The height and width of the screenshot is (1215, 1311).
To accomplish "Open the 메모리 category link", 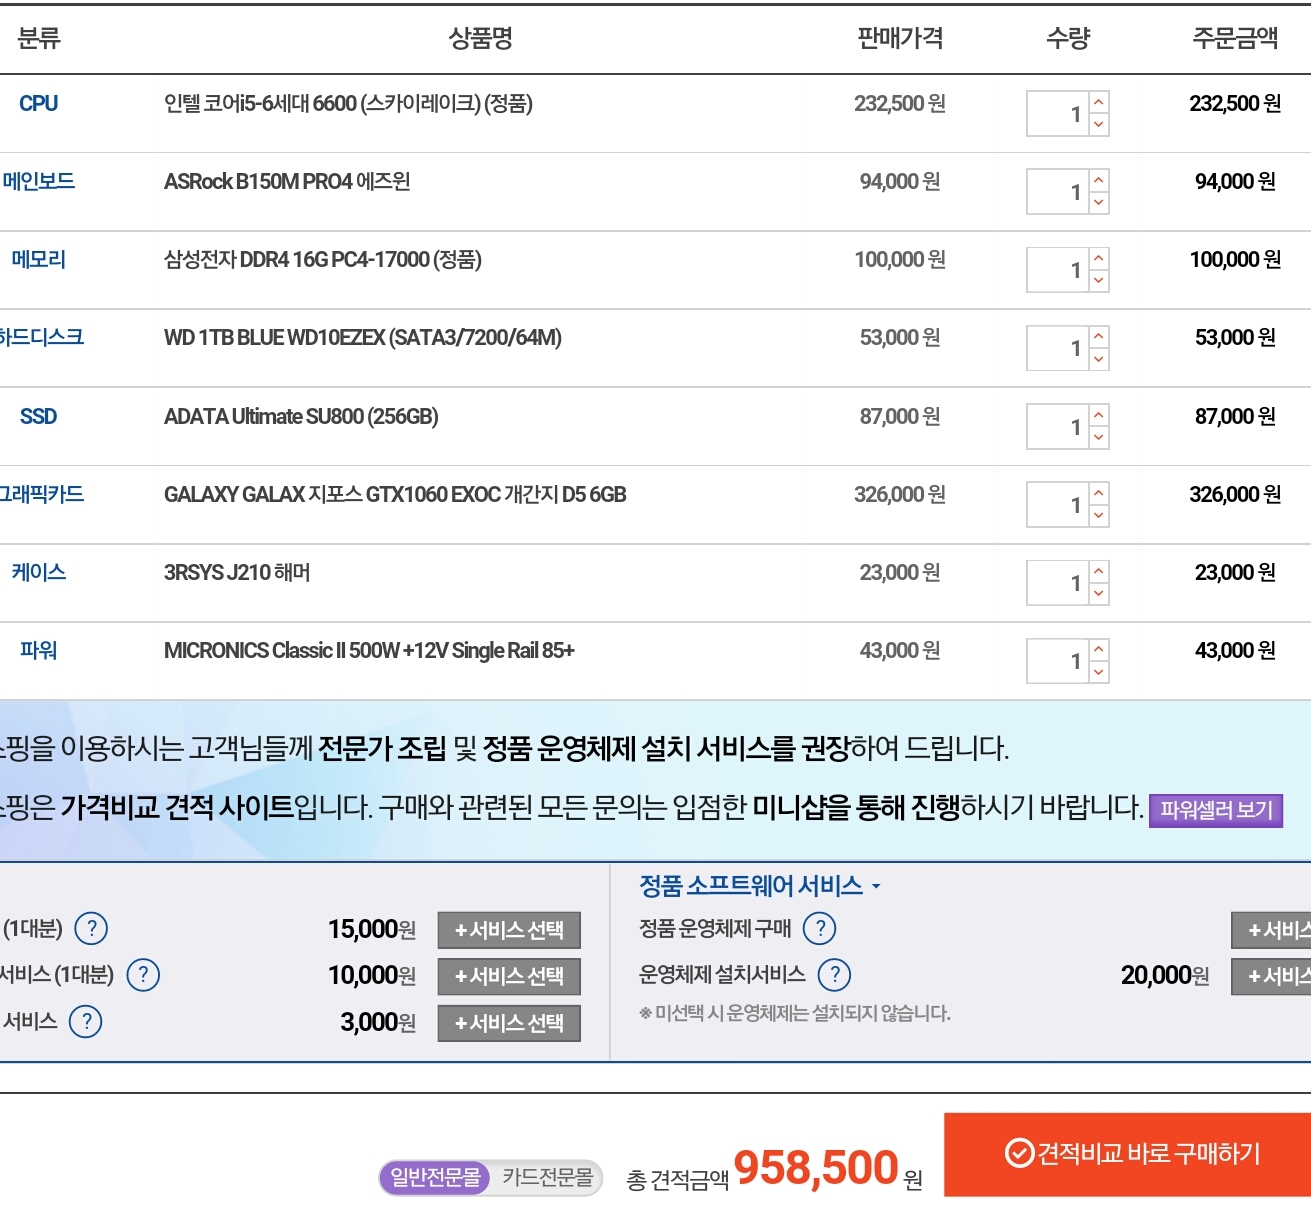I will click(38, 260).
